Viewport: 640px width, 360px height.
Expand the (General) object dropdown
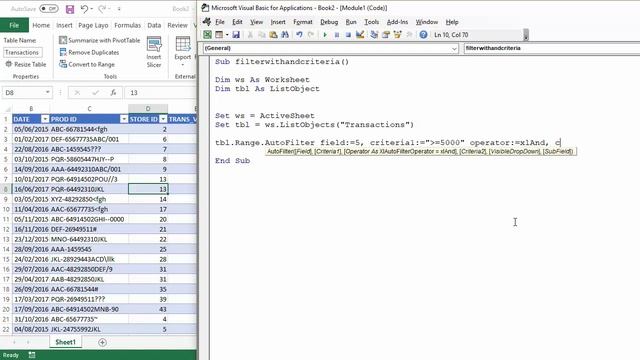coord(454,49)
